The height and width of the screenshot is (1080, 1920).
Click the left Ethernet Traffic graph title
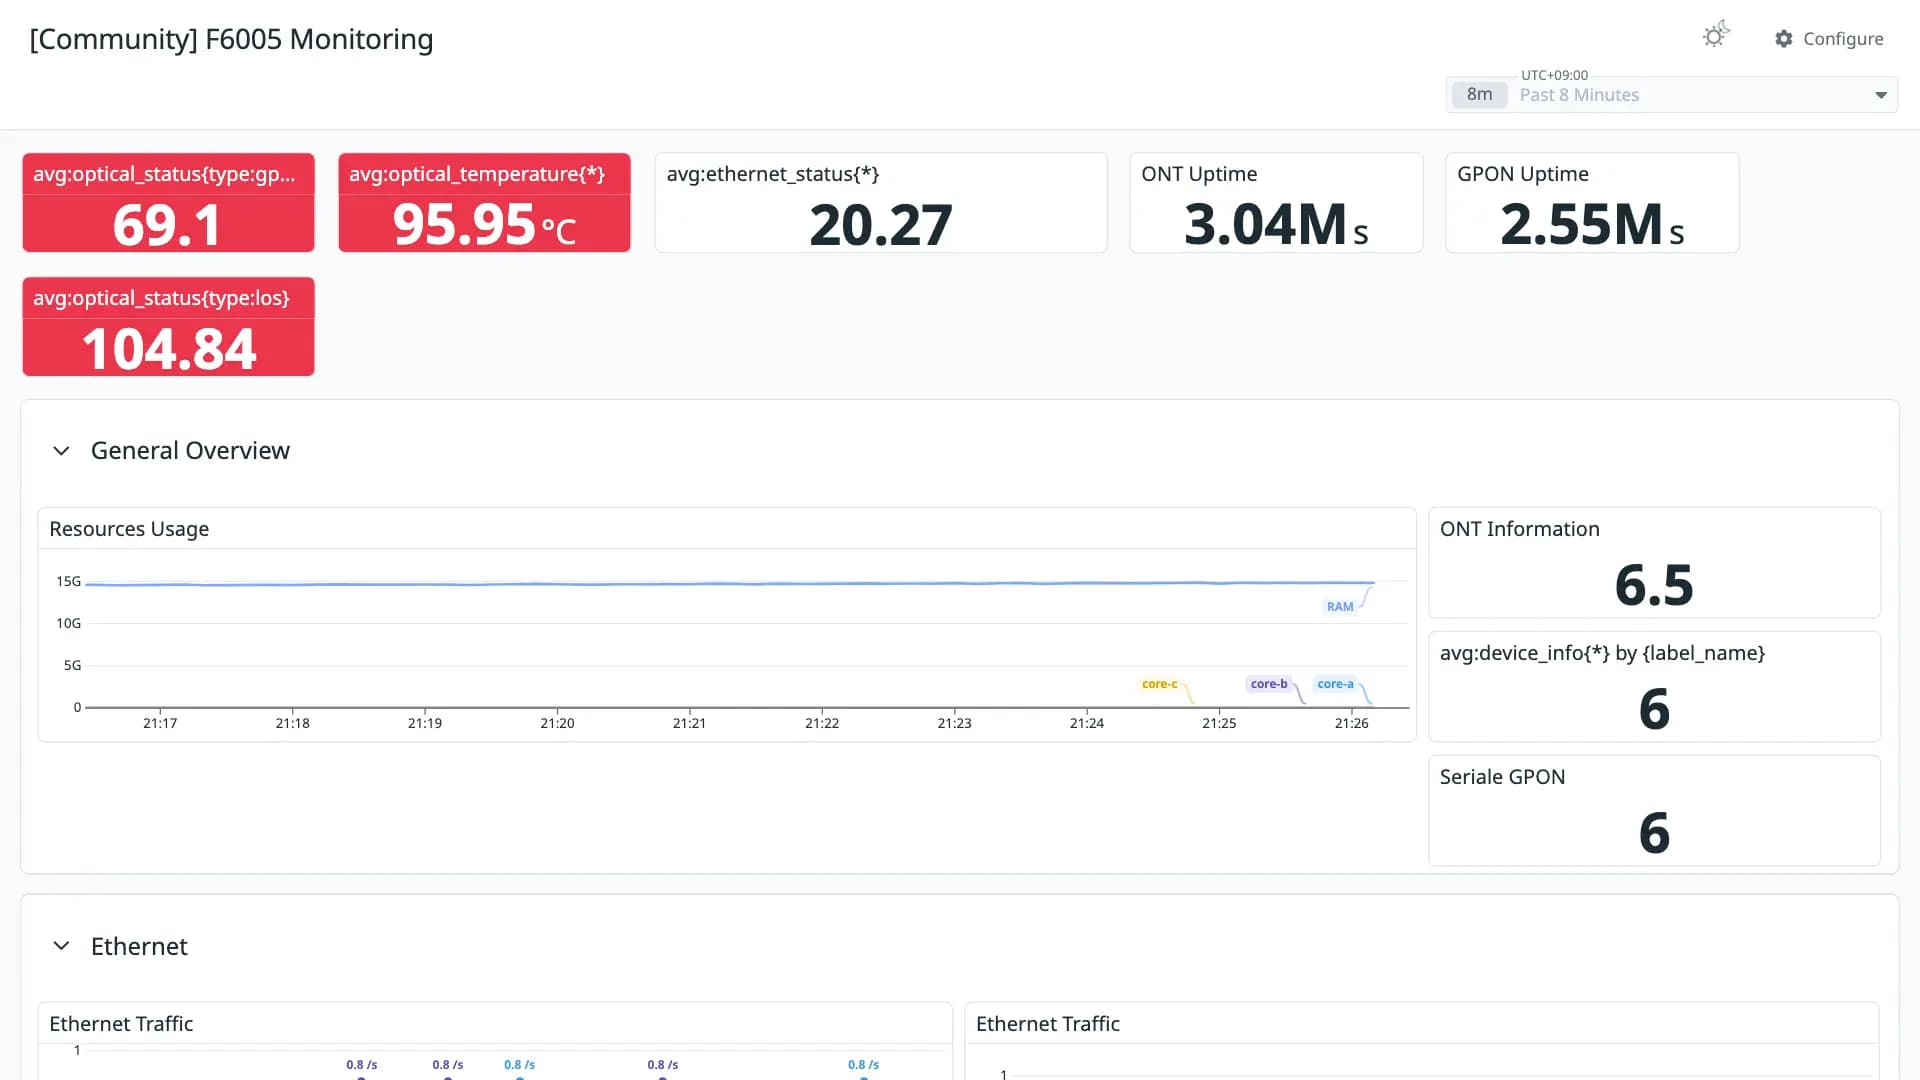(121, 1024)
